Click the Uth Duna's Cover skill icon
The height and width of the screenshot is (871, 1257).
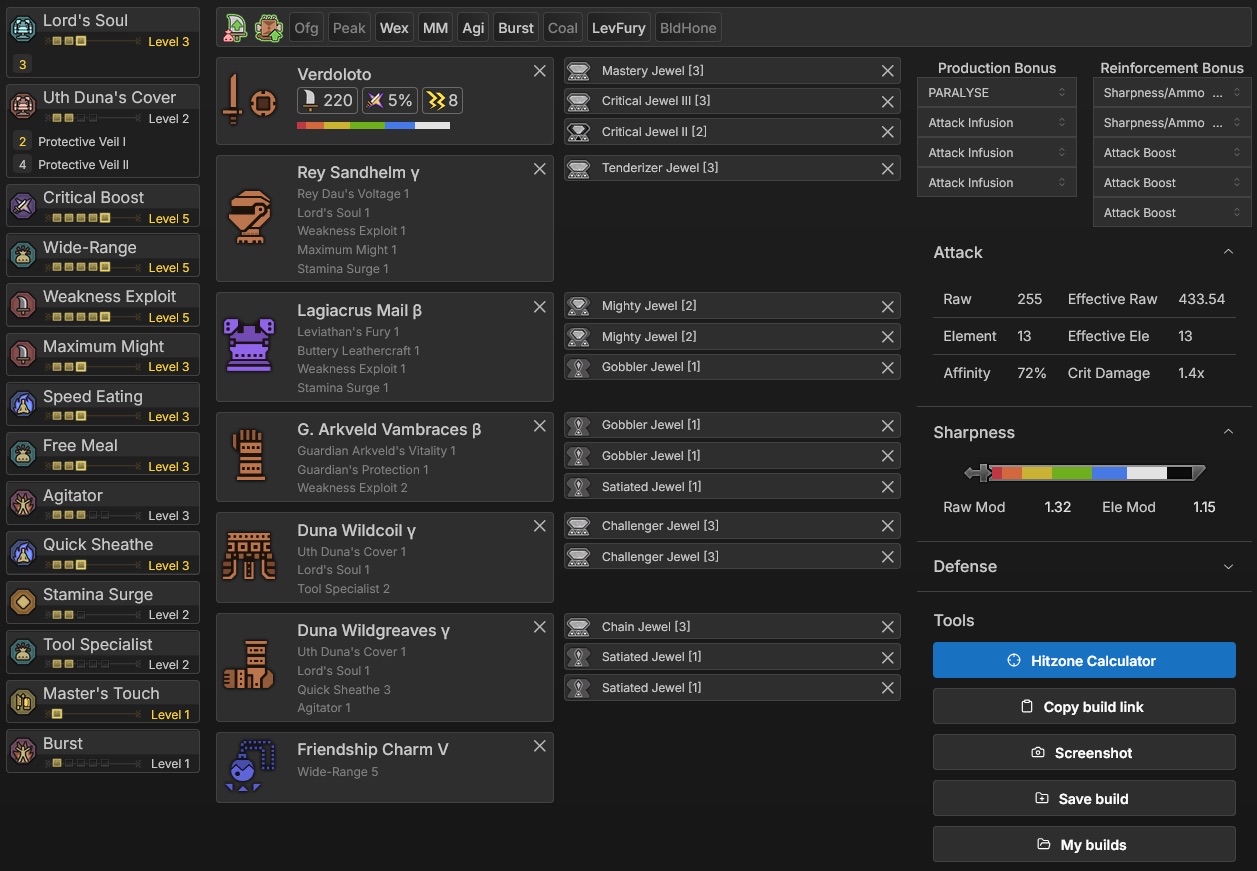22,106
